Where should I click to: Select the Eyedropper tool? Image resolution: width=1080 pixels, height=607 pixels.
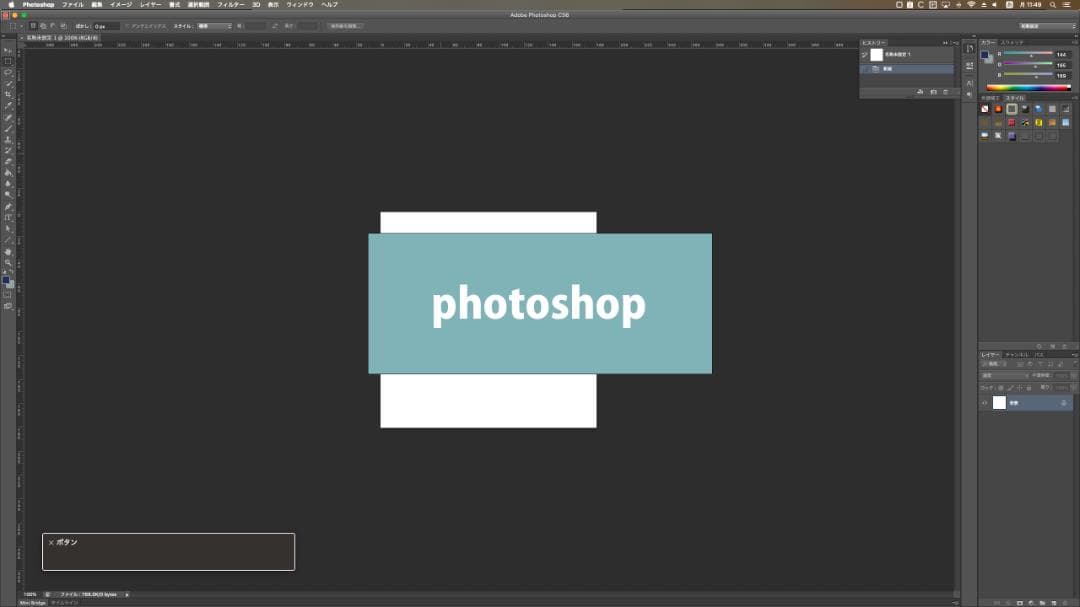click(8, 105)
